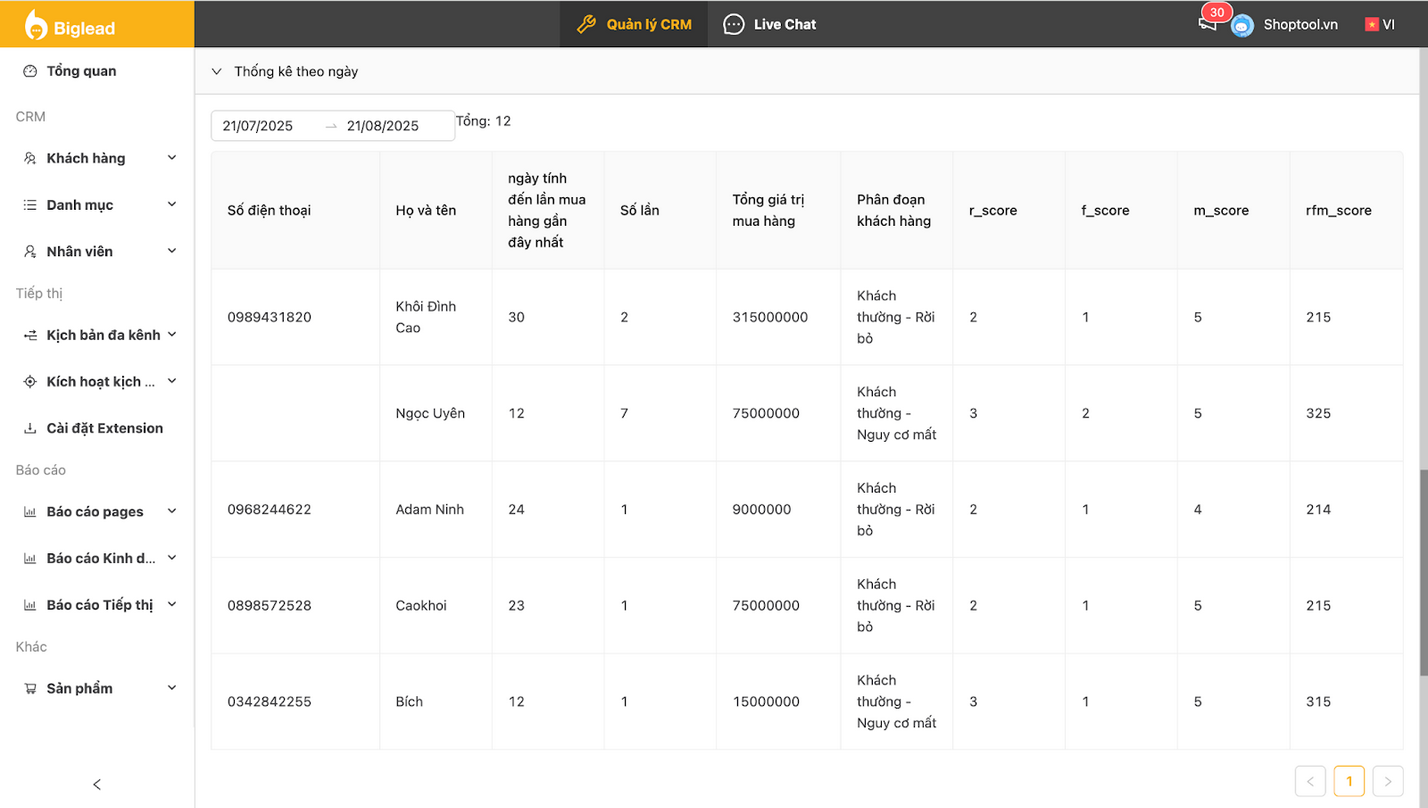The width and height of the screenshot is (1428, 808).
Task: Click the Danh mục list icon
Action: pyautogui.click(x=30, y=205)
